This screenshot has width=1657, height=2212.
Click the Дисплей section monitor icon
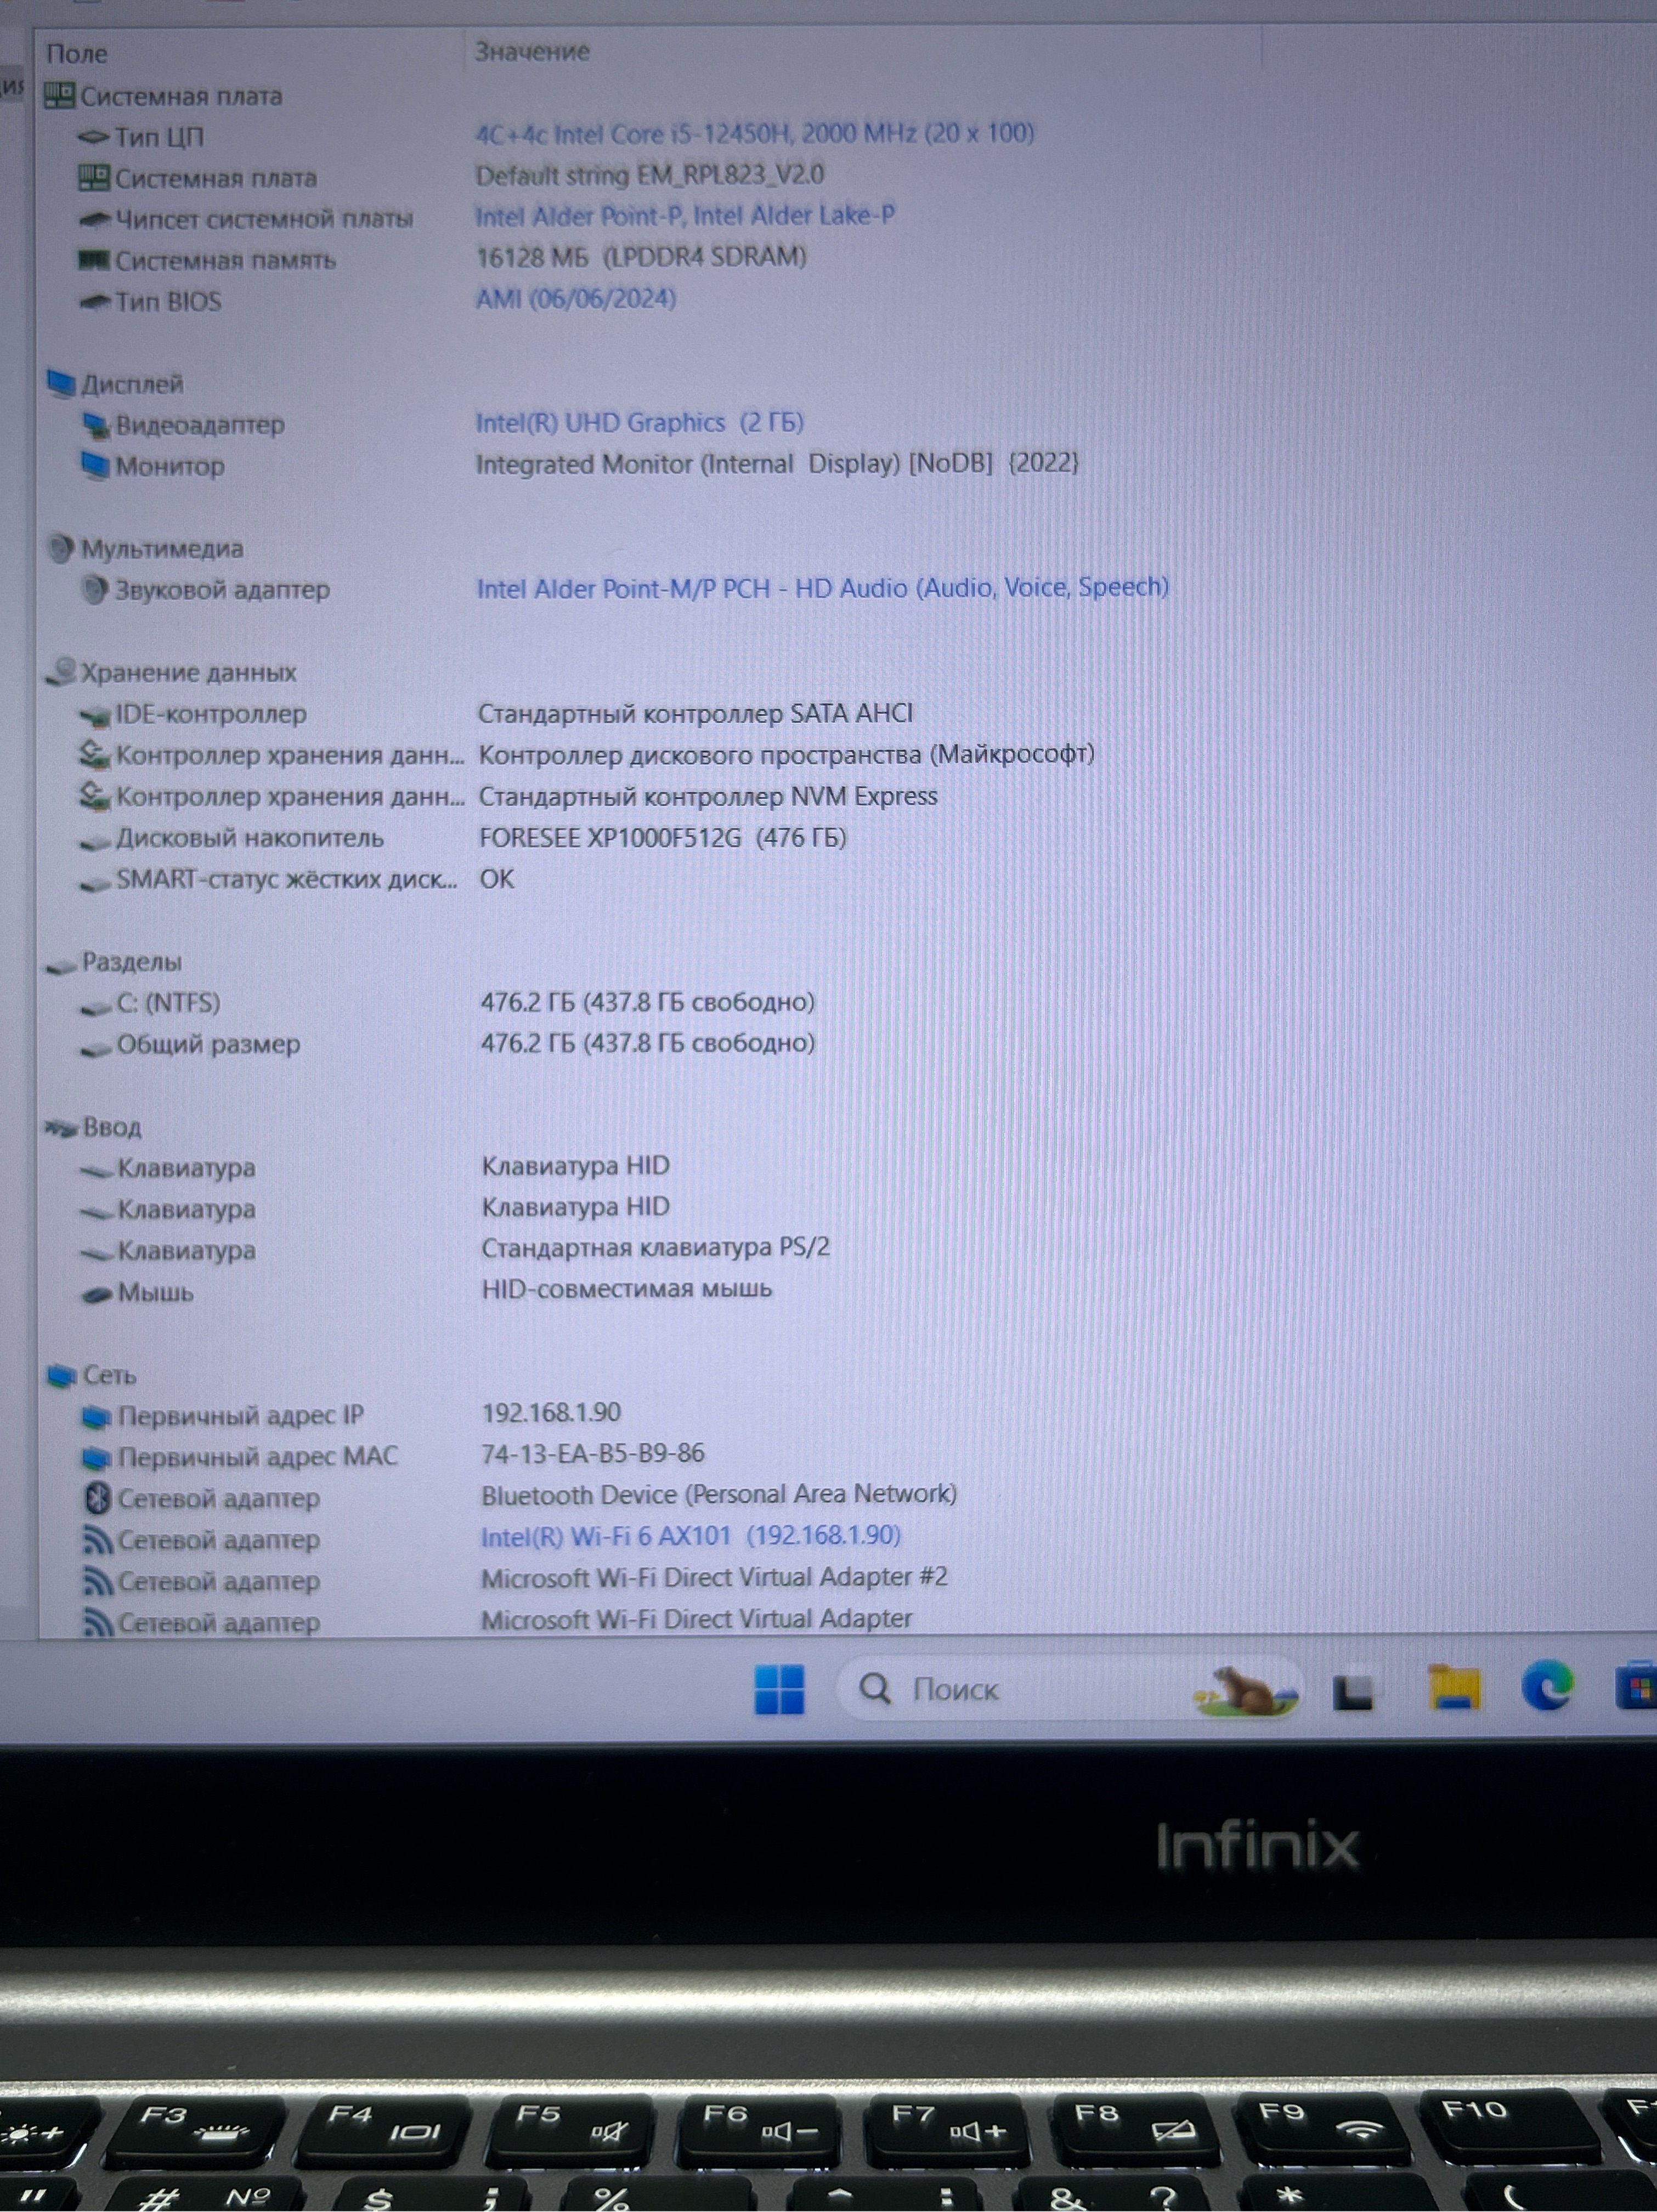click(60, 383)
